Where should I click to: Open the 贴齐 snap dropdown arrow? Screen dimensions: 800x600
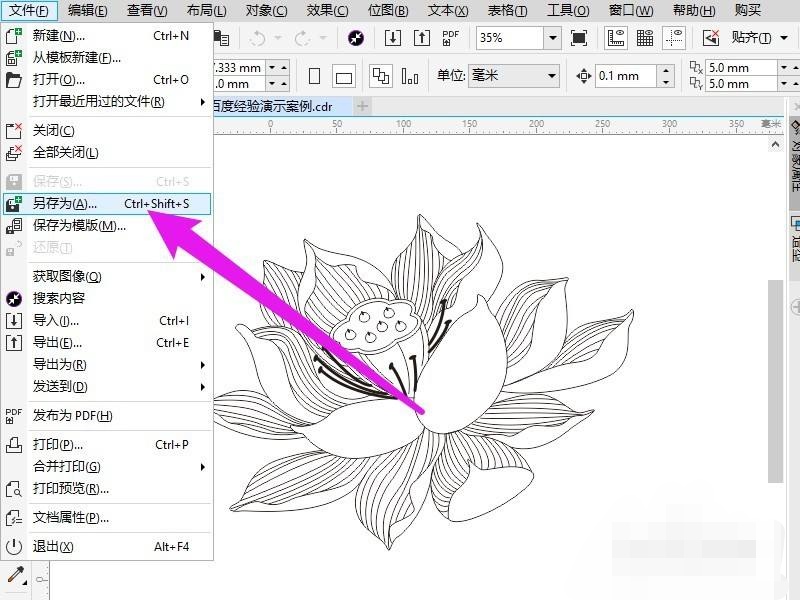(x=784, y=38)
